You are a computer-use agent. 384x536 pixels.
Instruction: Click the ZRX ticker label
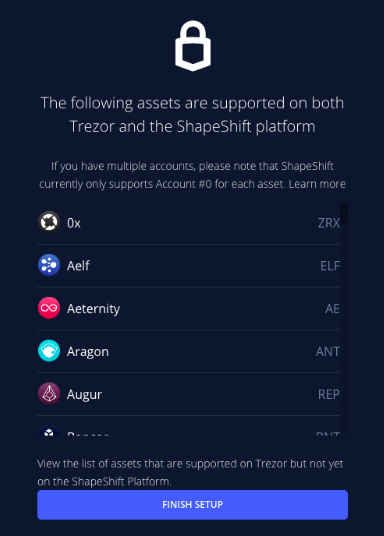[x=329, y=223]
